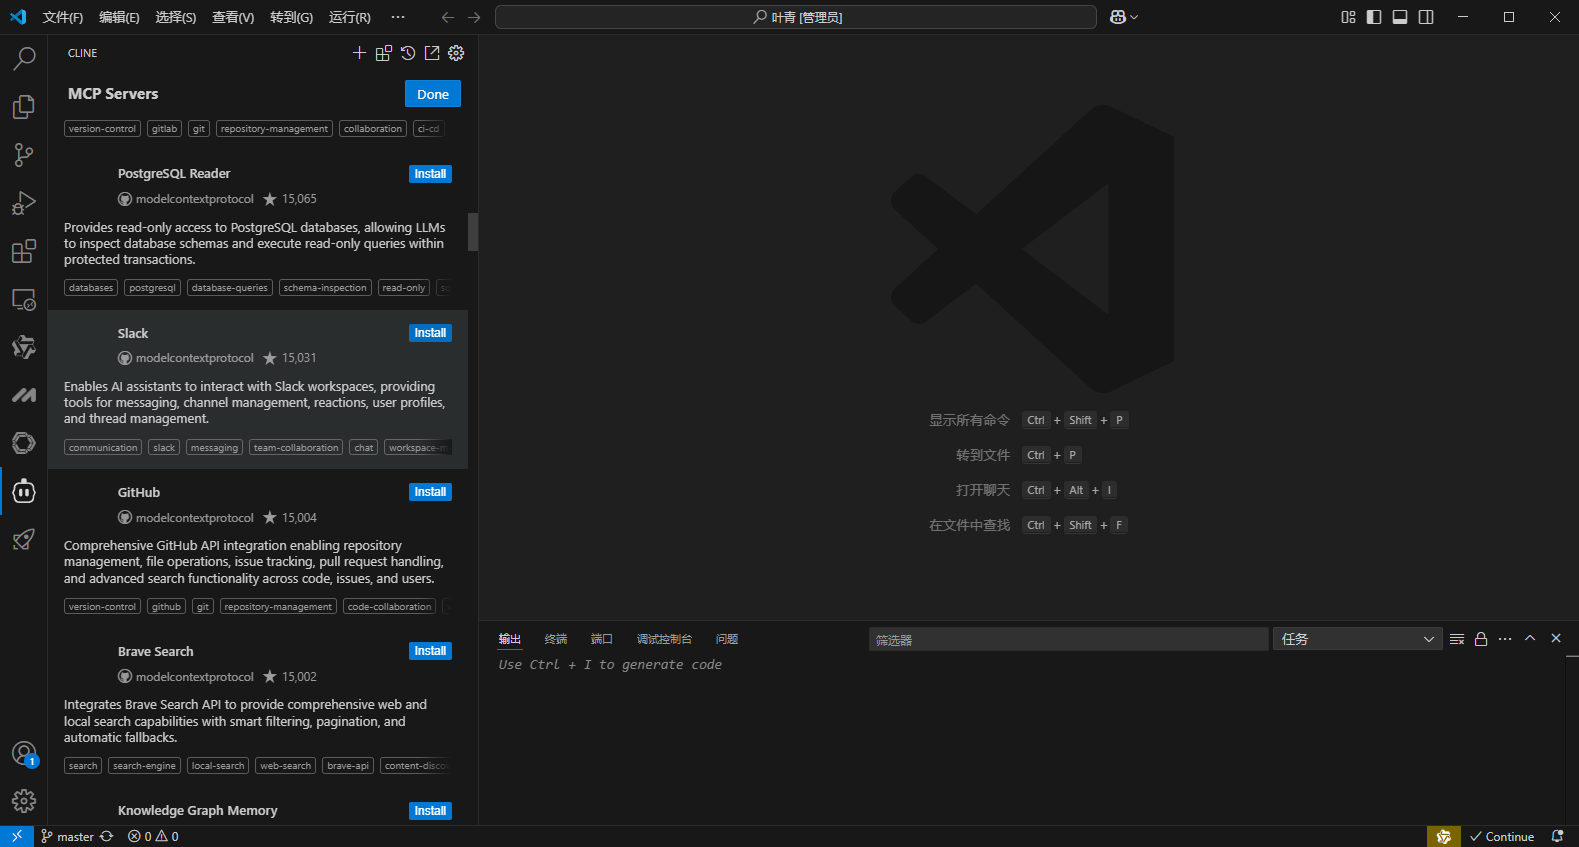Open the 任务 output channel dropdown
The height and width of the screenshot is (847, 1579).
1357,639
